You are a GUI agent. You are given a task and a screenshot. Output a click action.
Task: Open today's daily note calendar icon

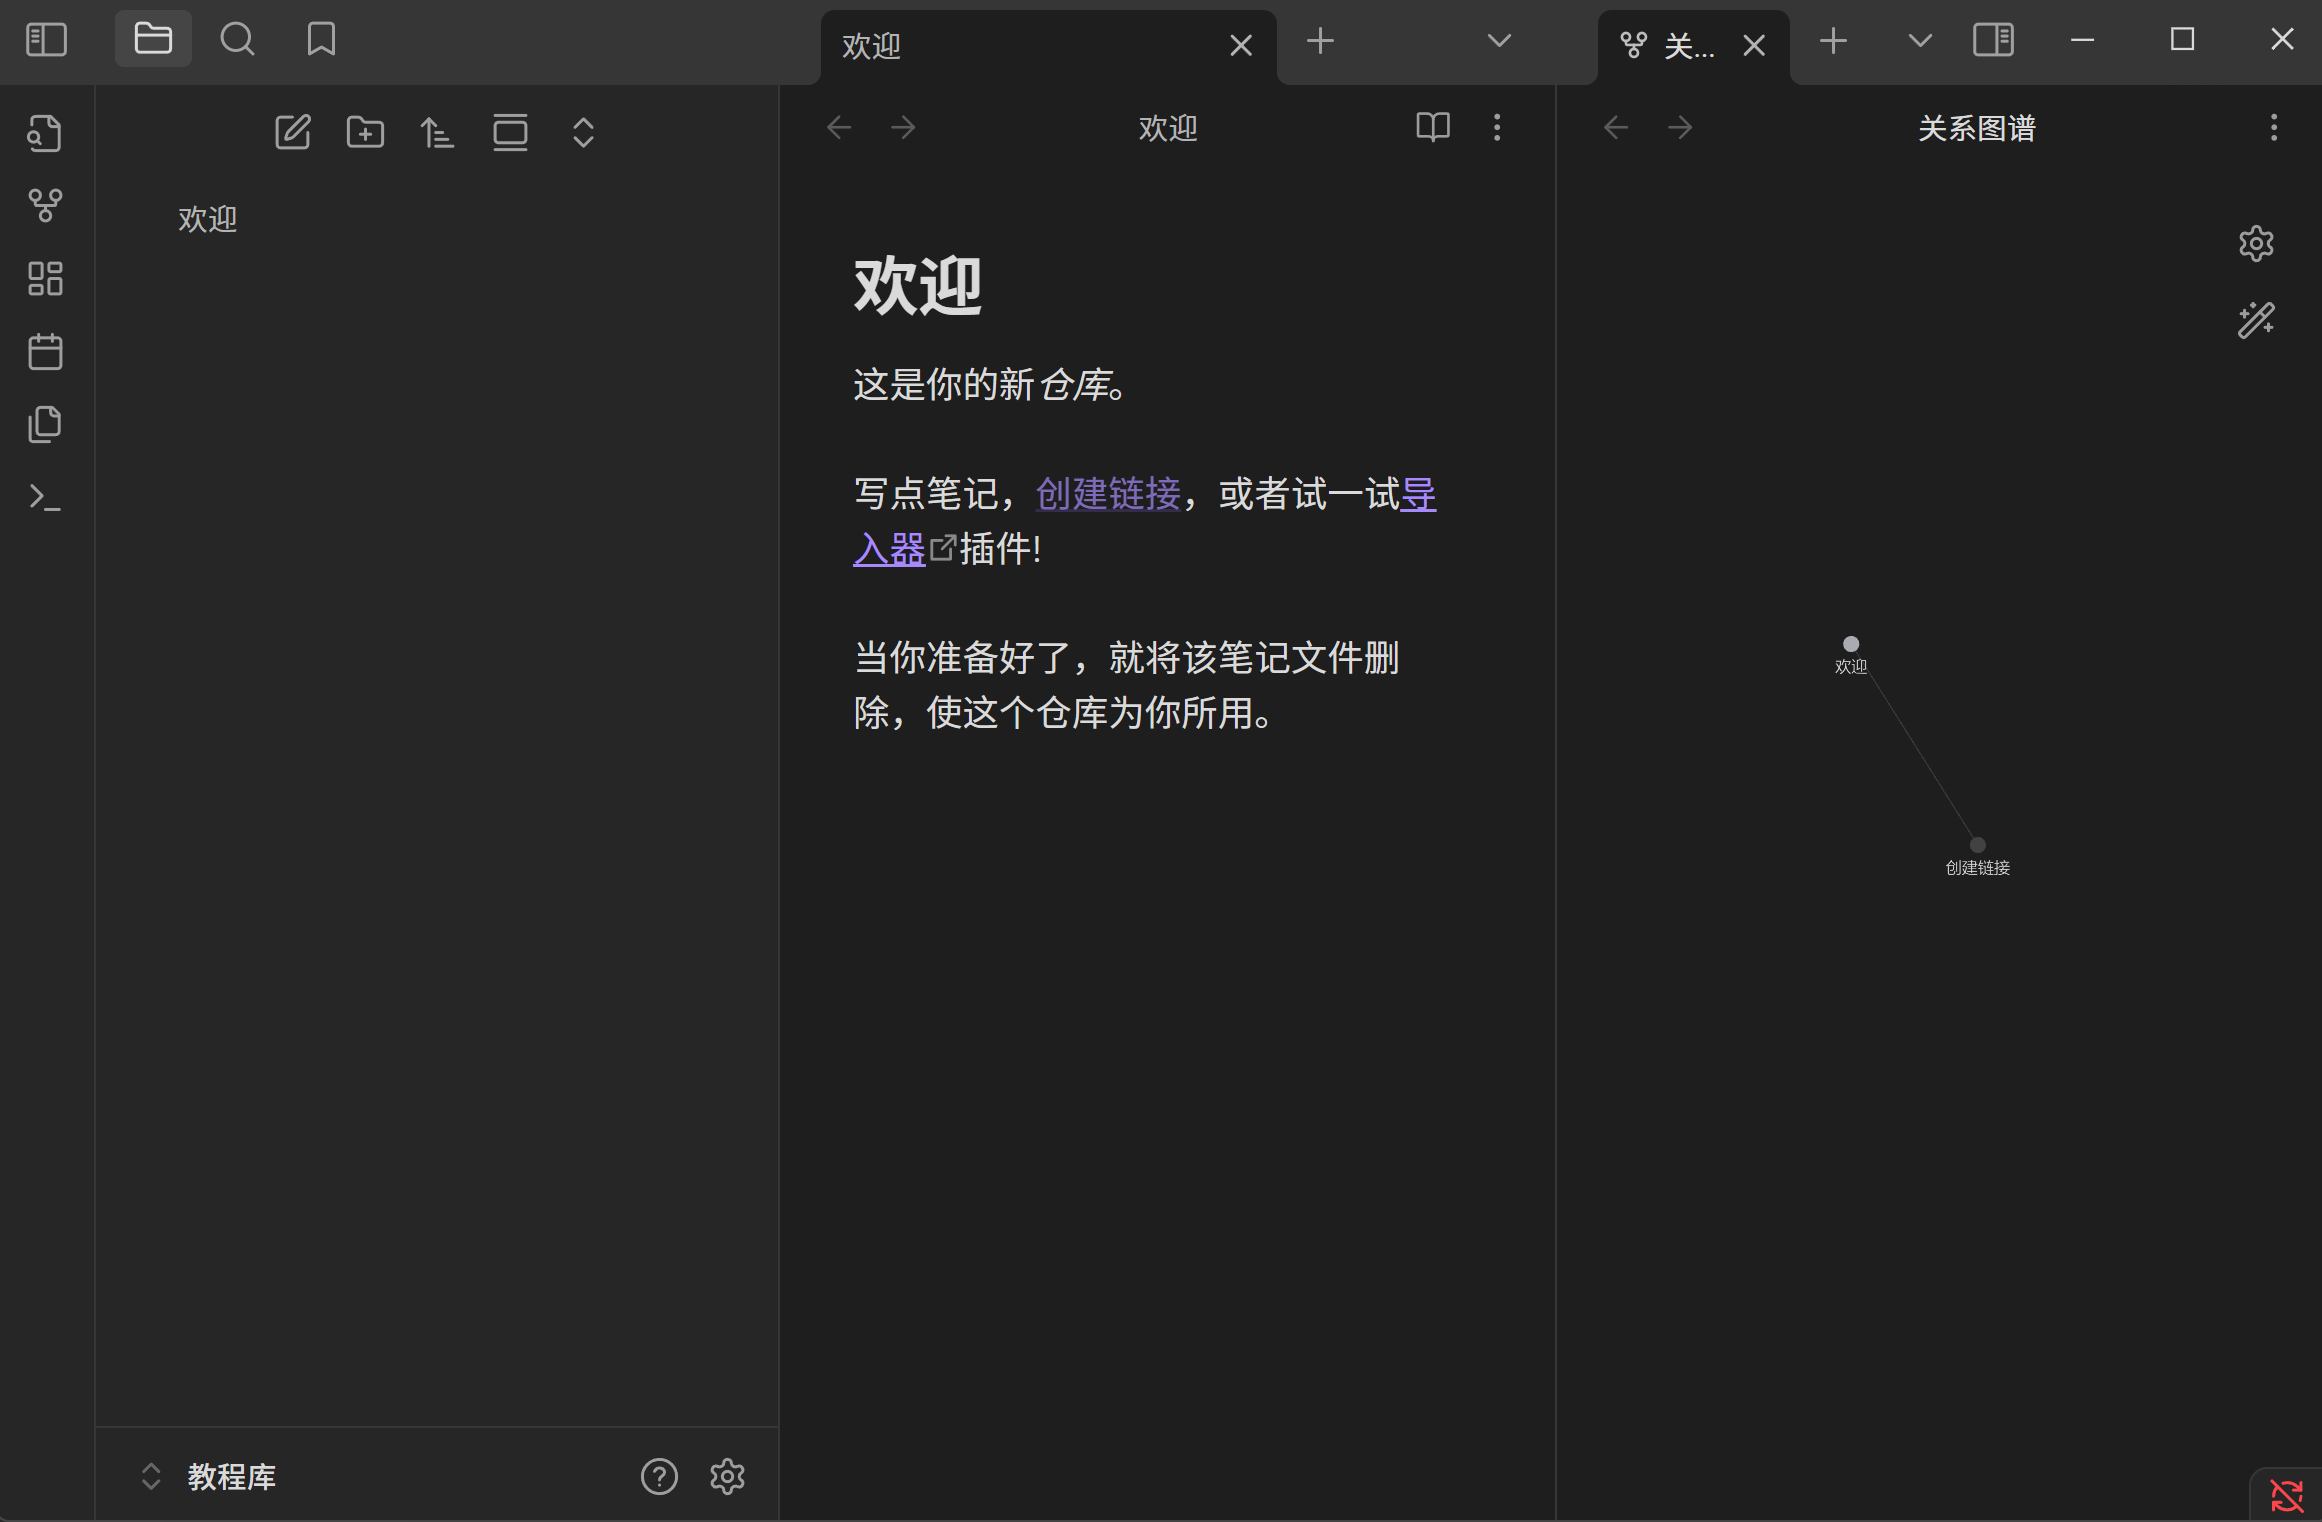click(x=45, y=352)
